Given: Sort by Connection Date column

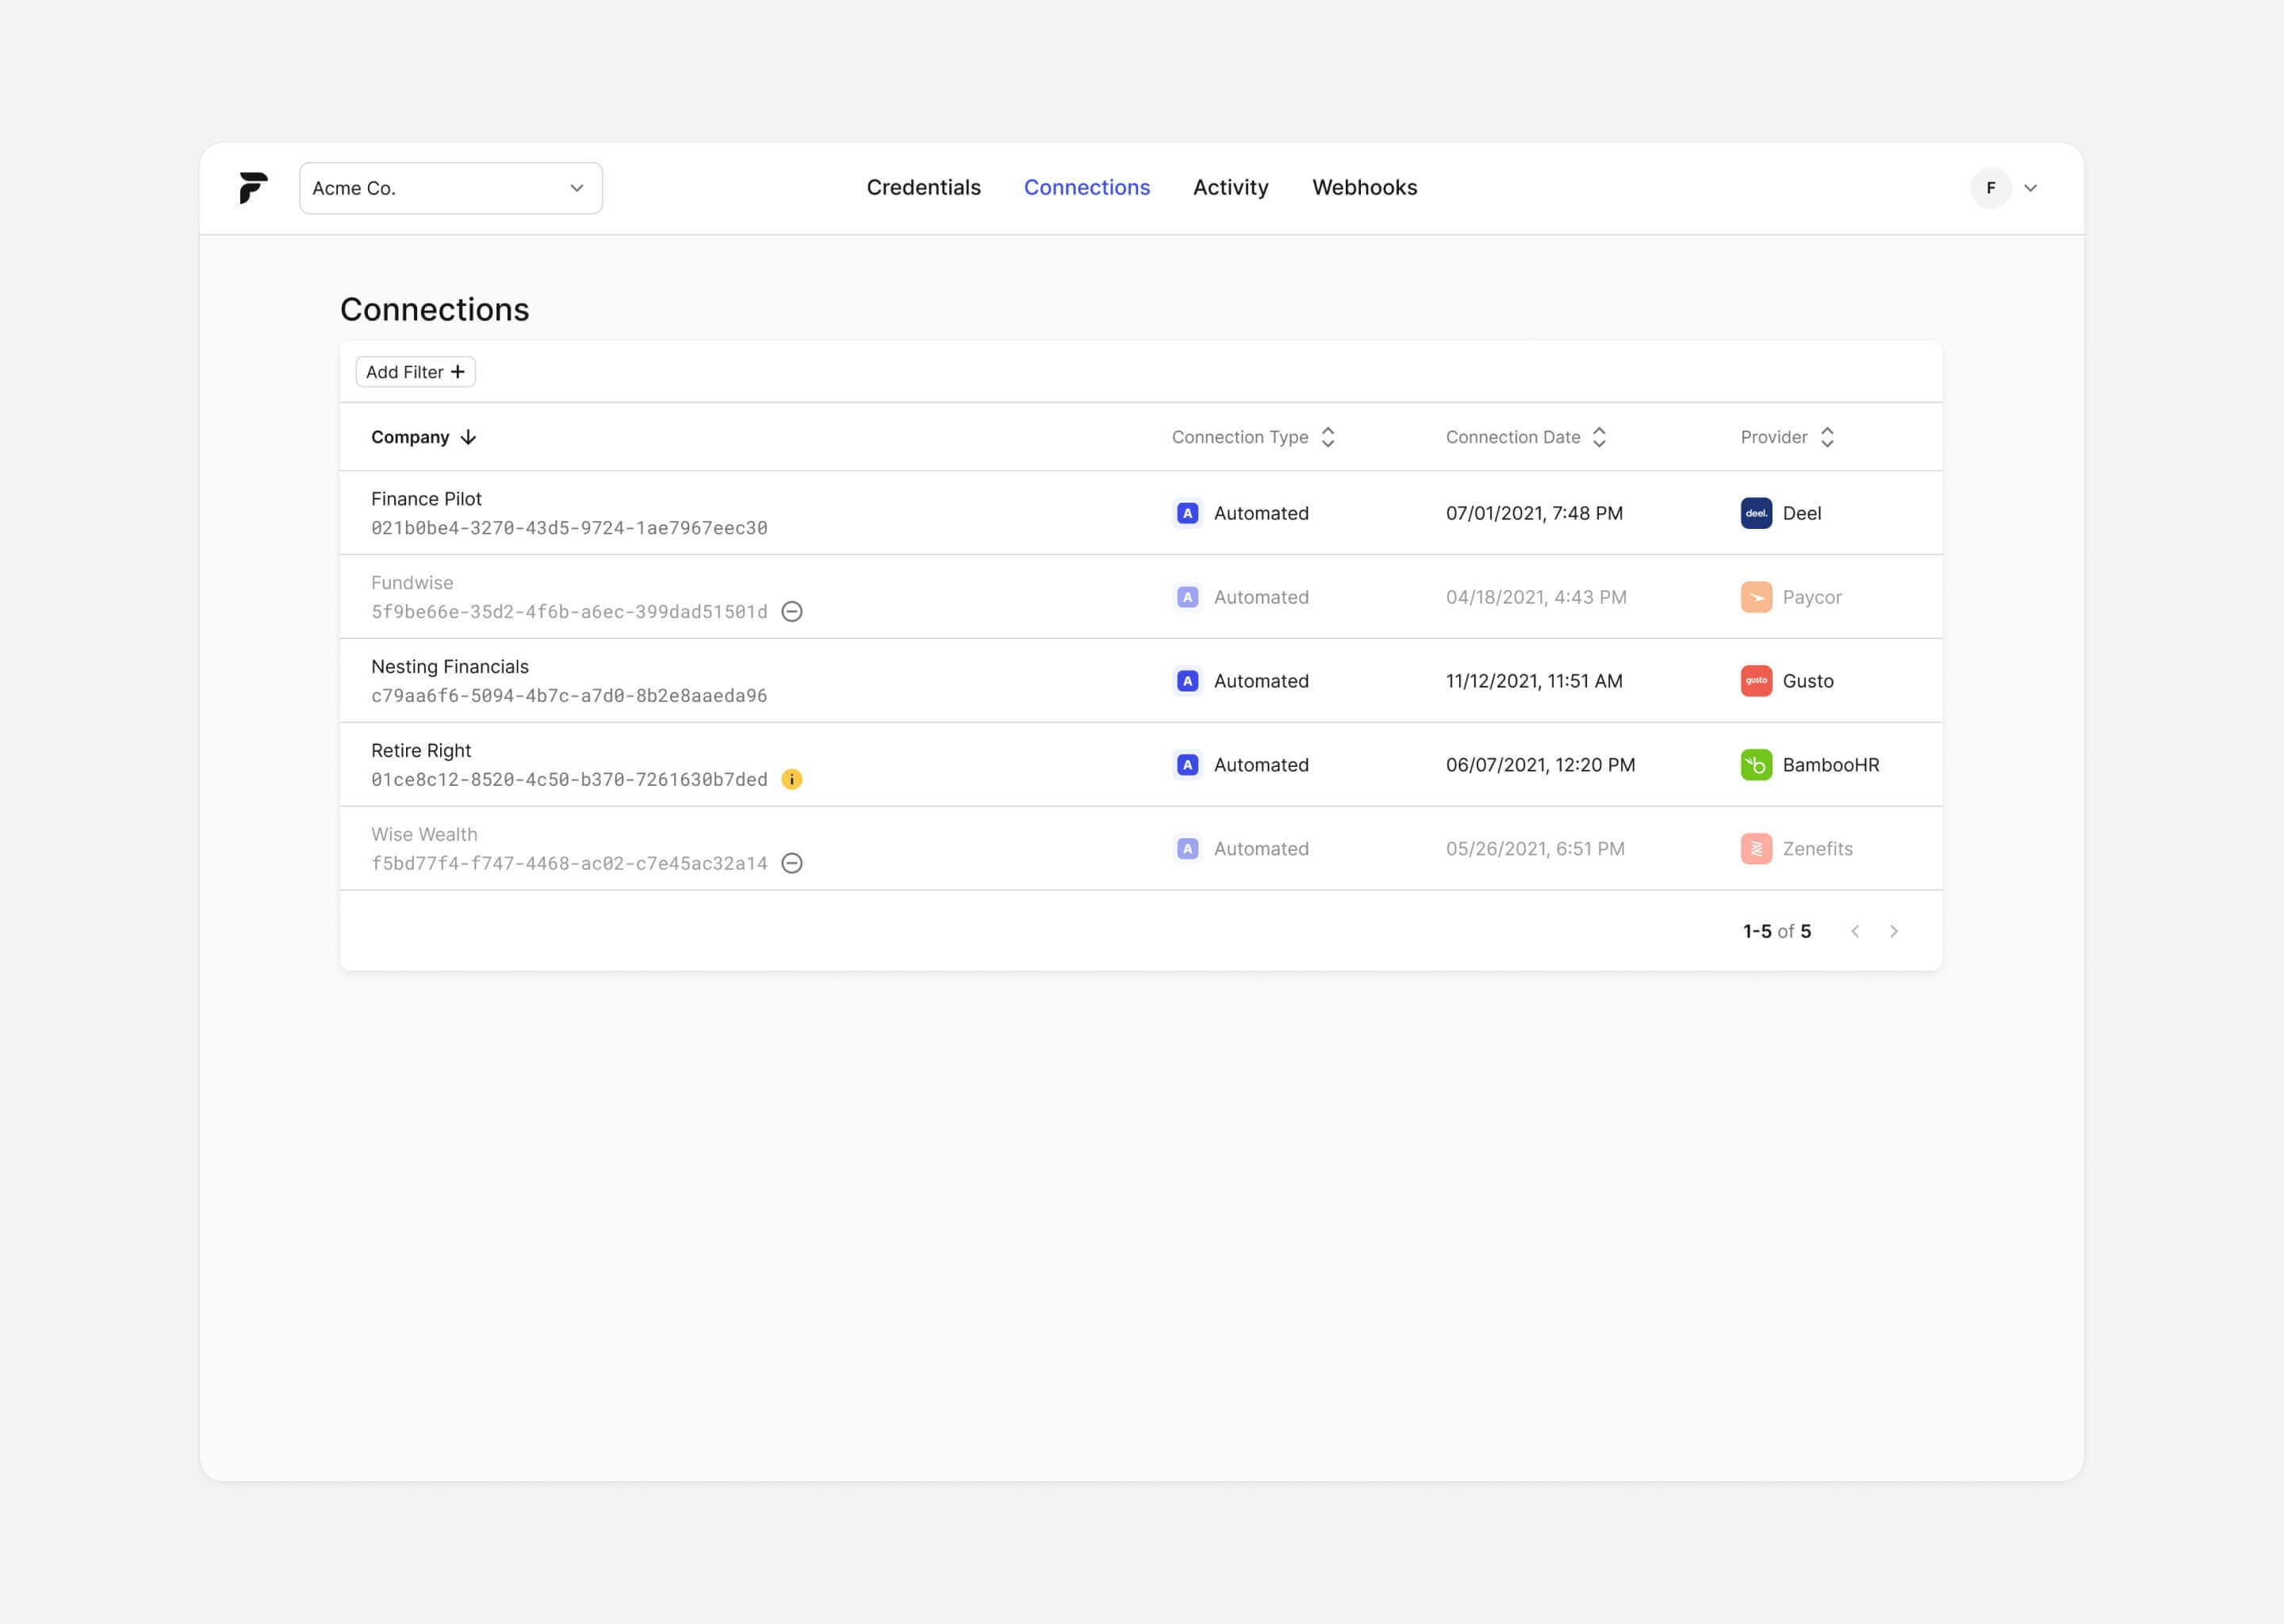Looking at the screenshot, I should (1513, 437).
